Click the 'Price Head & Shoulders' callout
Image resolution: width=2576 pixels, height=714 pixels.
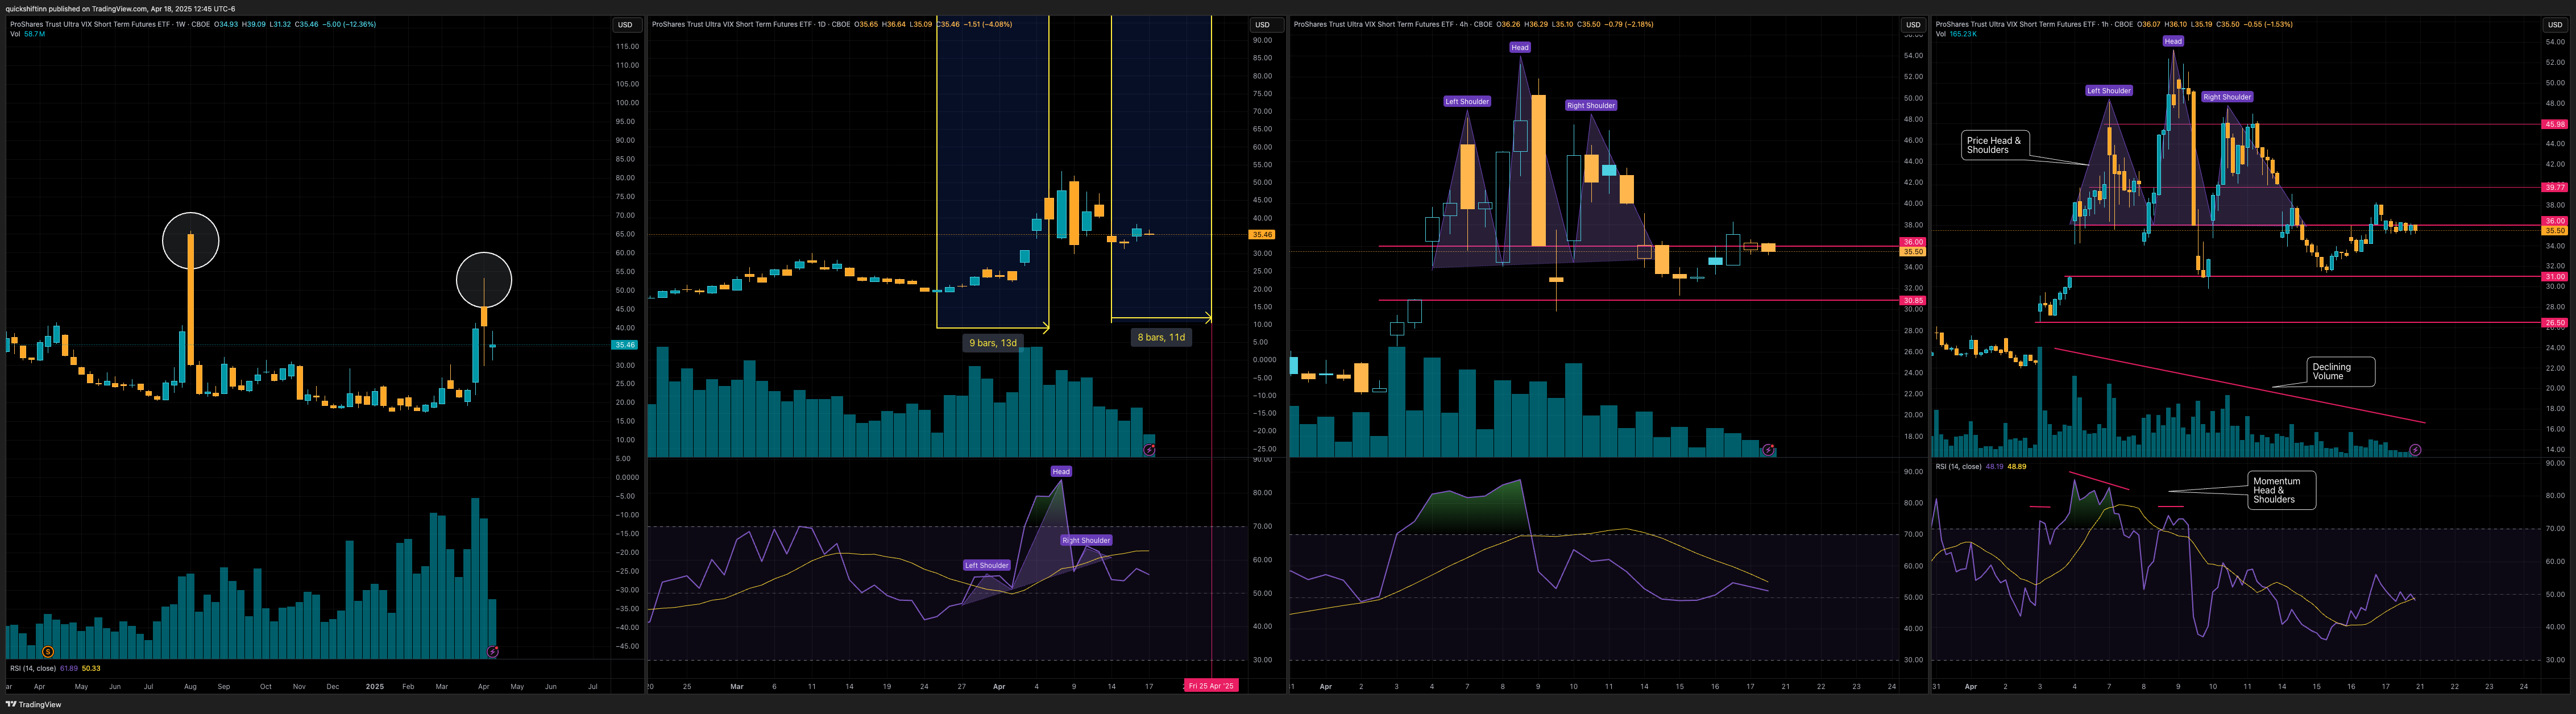1997,145
